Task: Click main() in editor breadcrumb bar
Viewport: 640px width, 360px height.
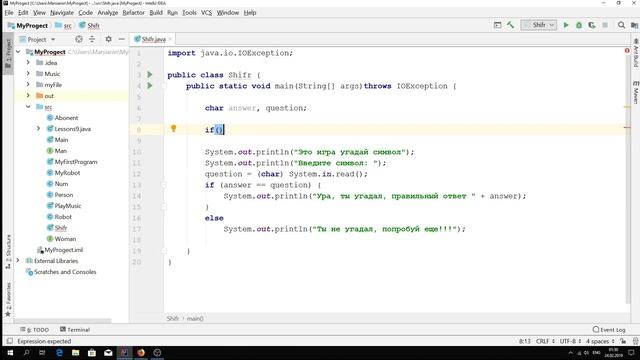Action: pyautogui.click(x=195, y=318)
